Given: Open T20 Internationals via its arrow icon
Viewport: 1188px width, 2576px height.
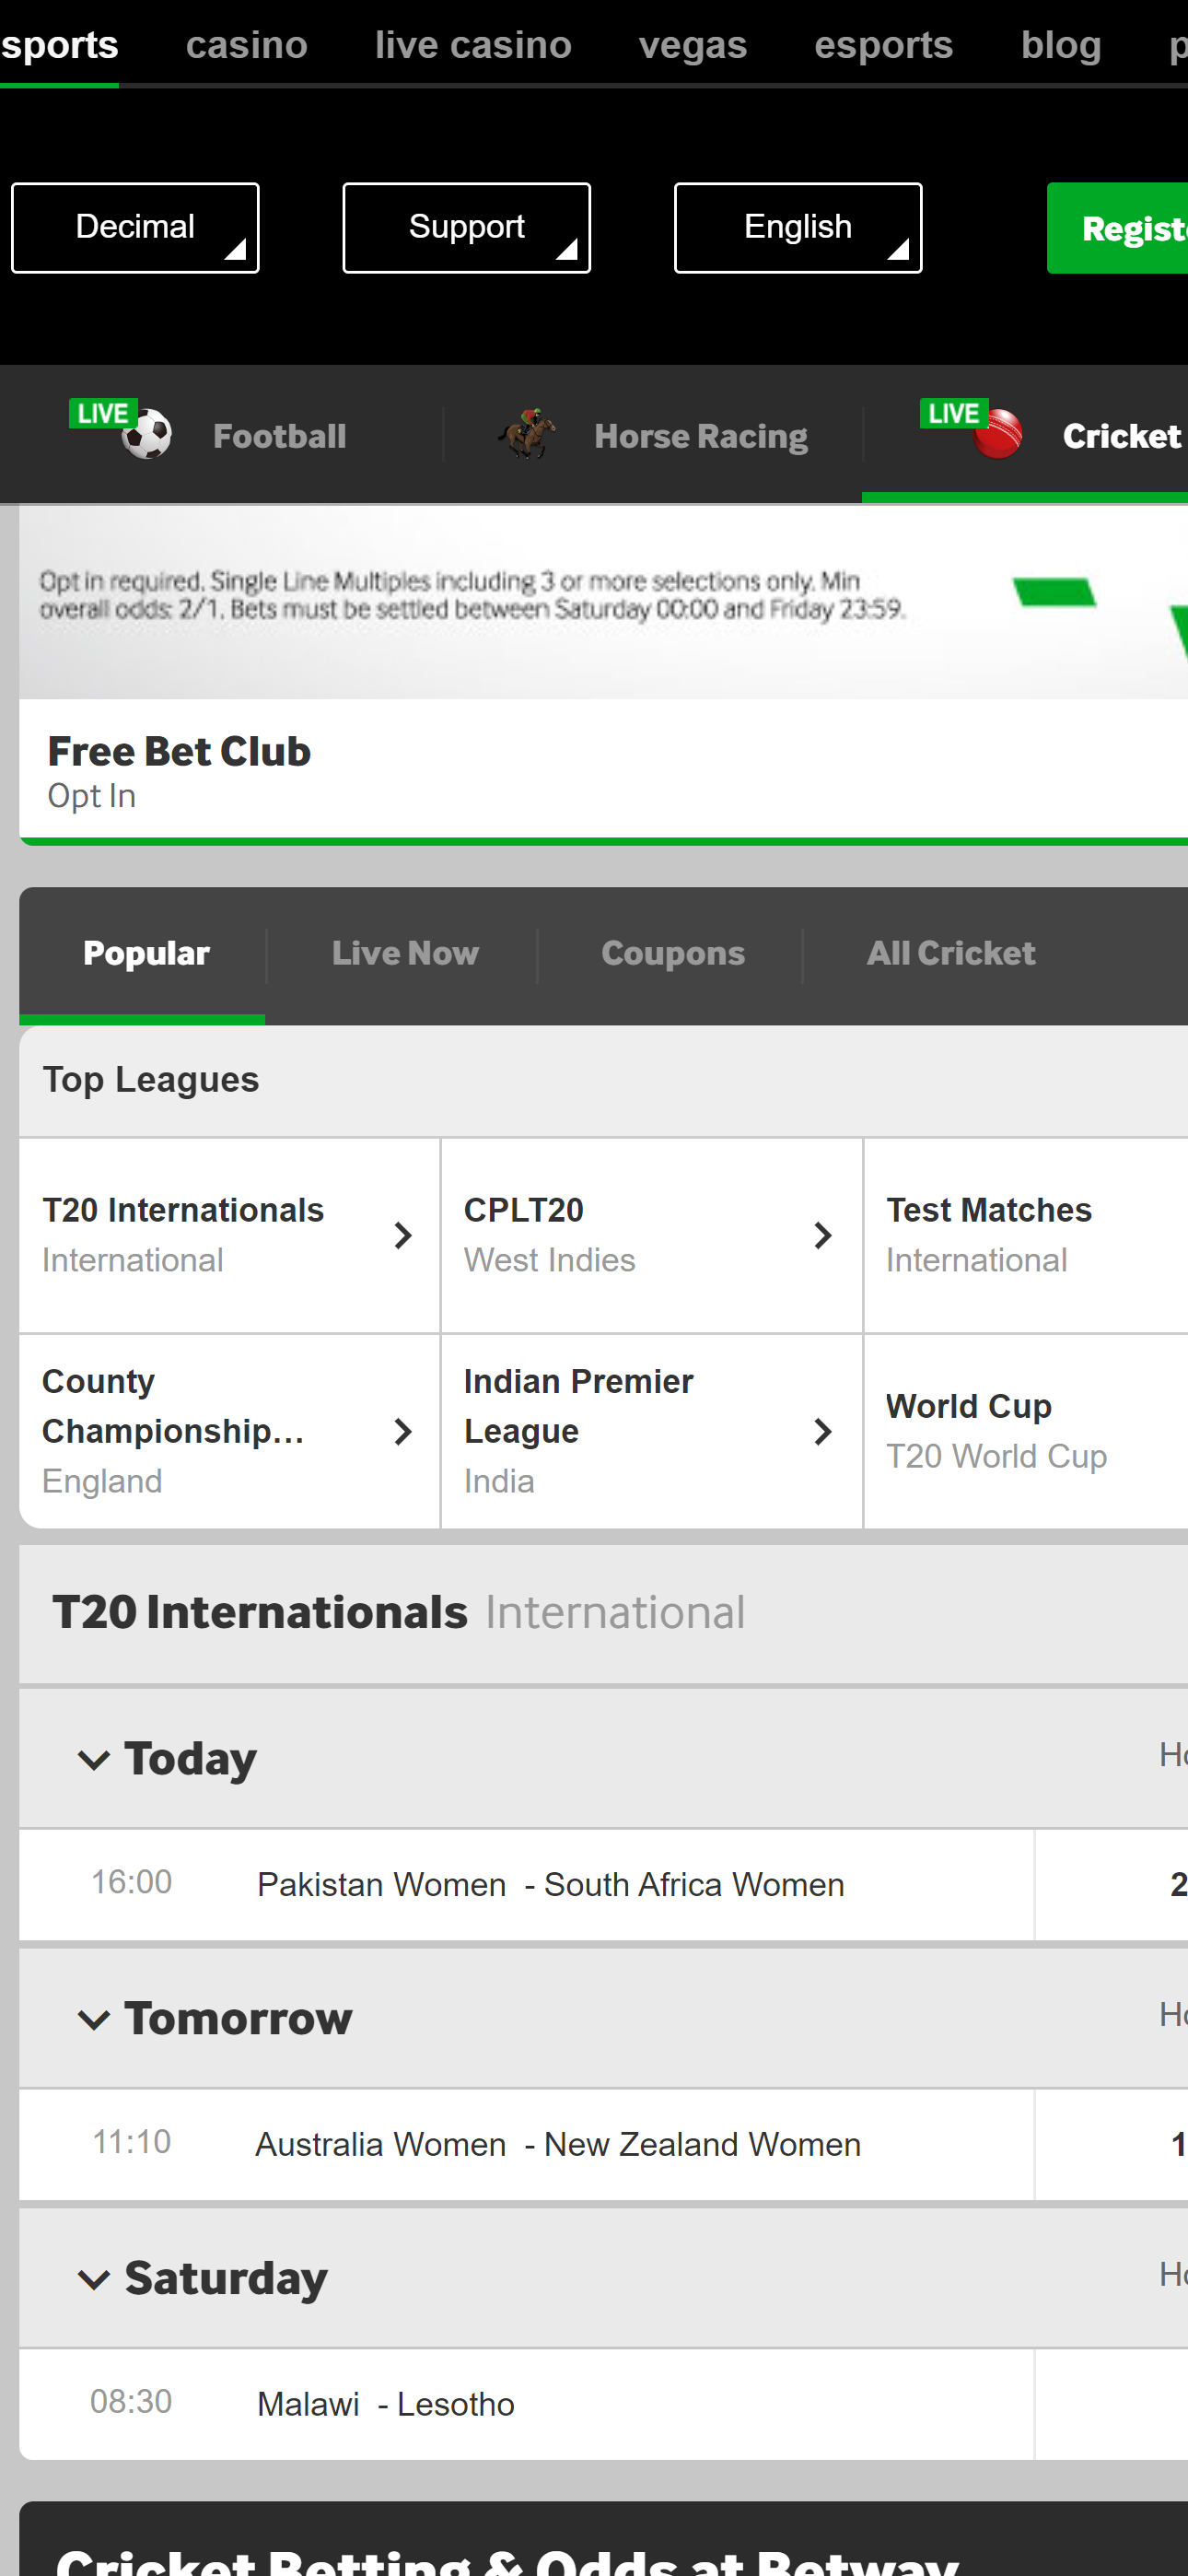Looking at the screenshot, I should click(402, 1235).
